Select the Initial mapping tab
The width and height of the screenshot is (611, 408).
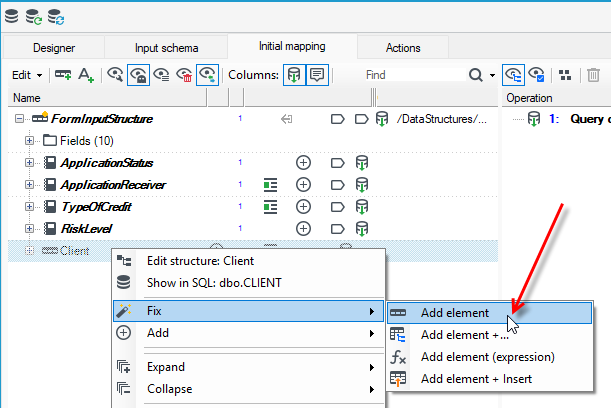coord(292,46)
